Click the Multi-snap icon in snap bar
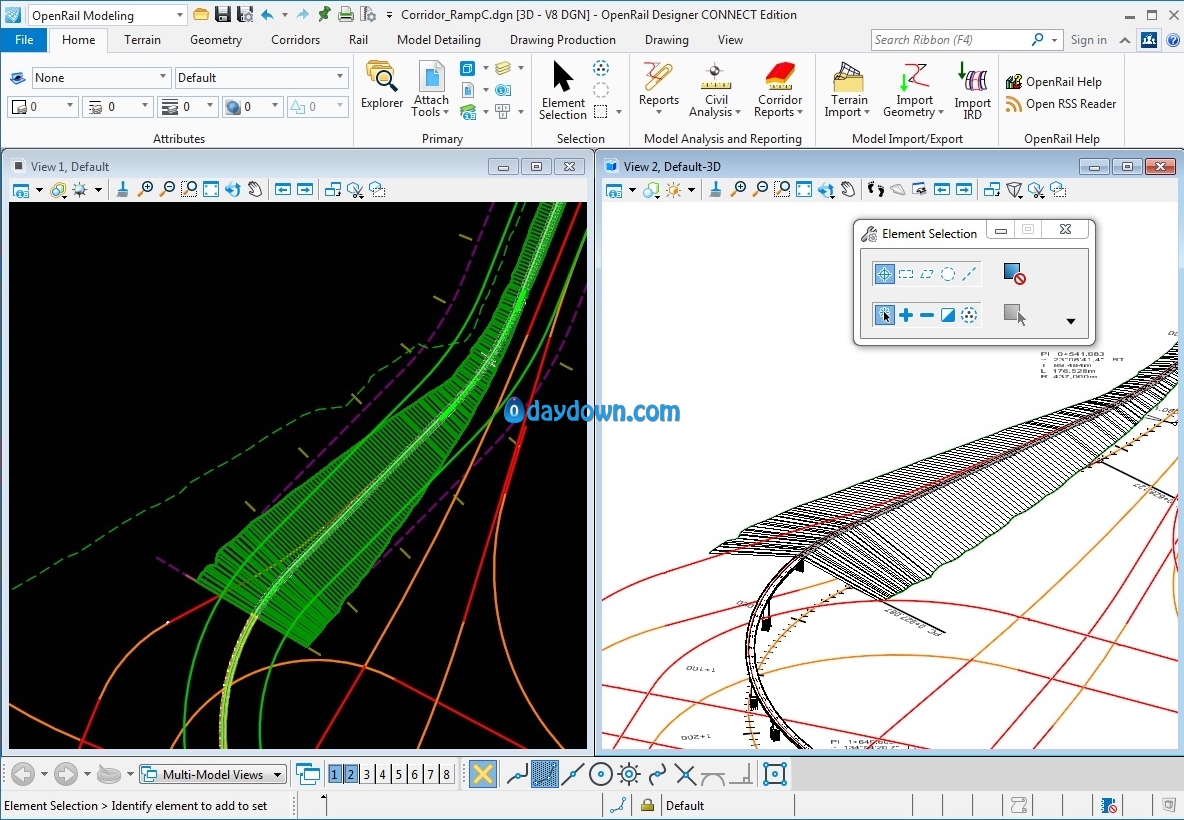The height and width of the screenshot is (820, 1184). 775,774
